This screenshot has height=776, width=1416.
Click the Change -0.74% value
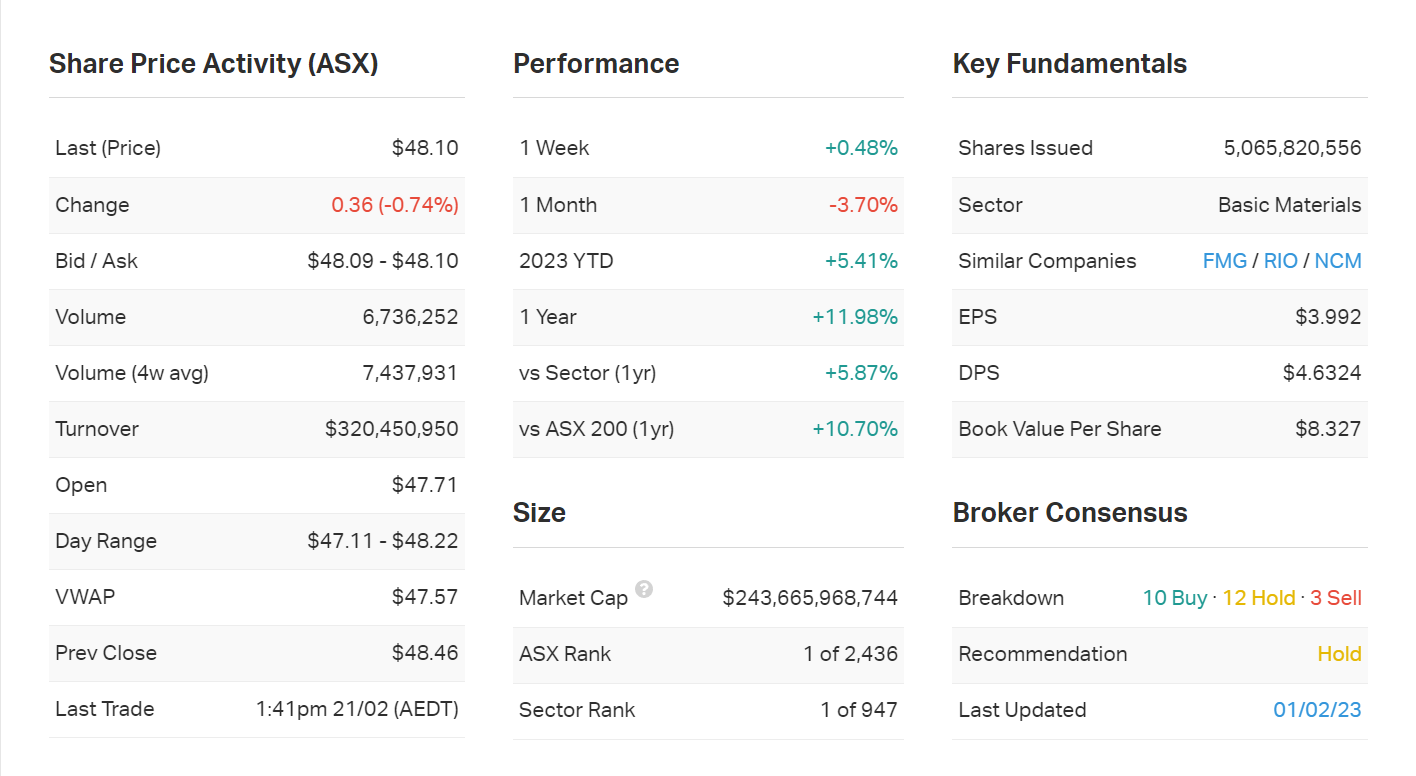tap(395, 205)
